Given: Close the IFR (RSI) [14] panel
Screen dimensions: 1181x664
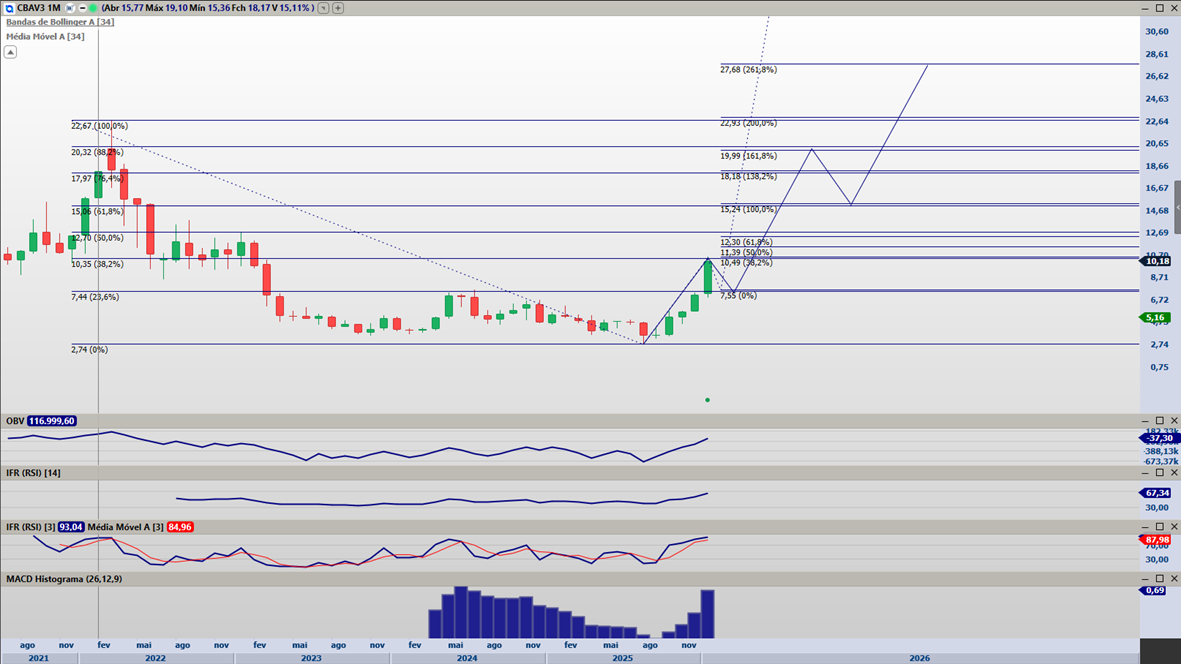Looking at the screenshot, I should coord(1172,473).
